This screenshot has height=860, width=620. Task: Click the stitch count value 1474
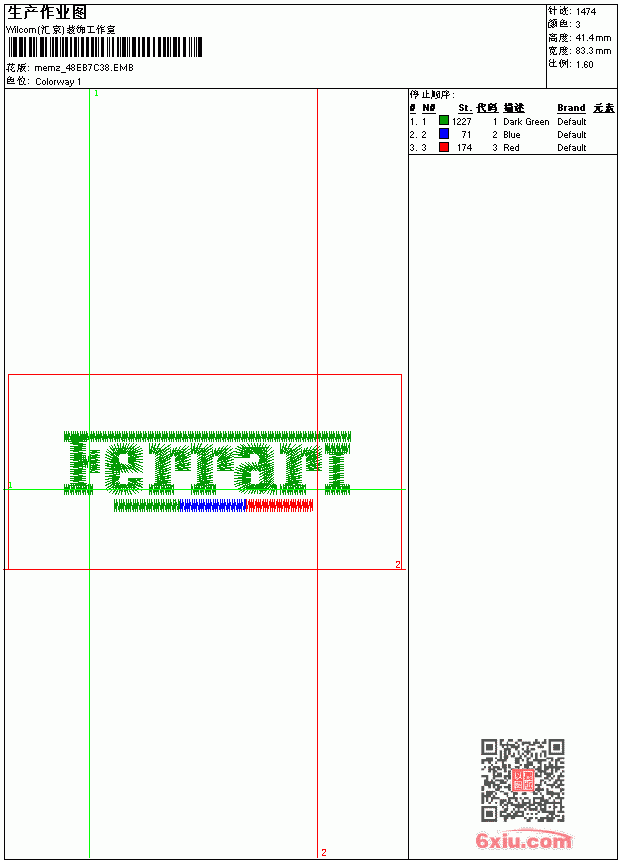tap(586, 11)
